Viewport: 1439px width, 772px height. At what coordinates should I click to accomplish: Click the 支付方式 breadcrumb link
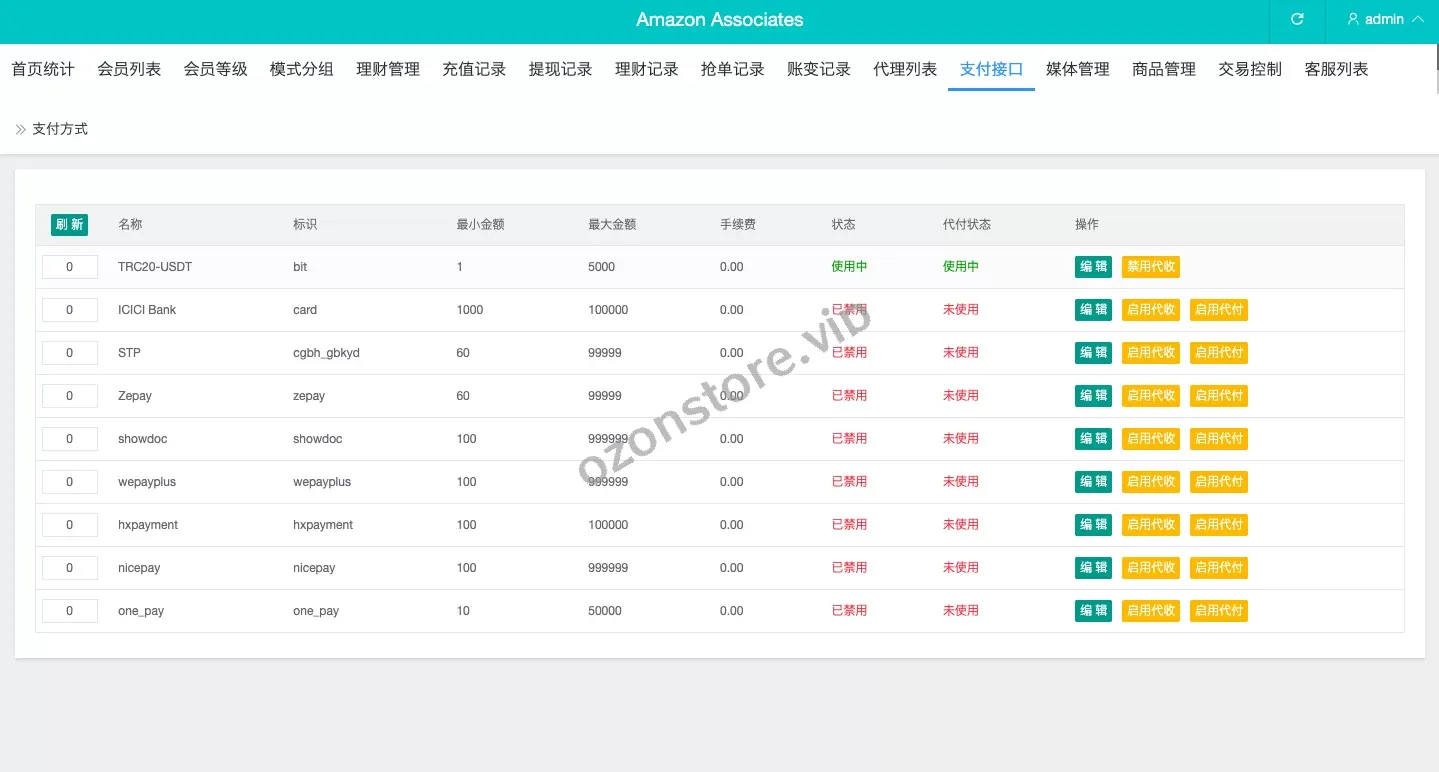[60, 129]
